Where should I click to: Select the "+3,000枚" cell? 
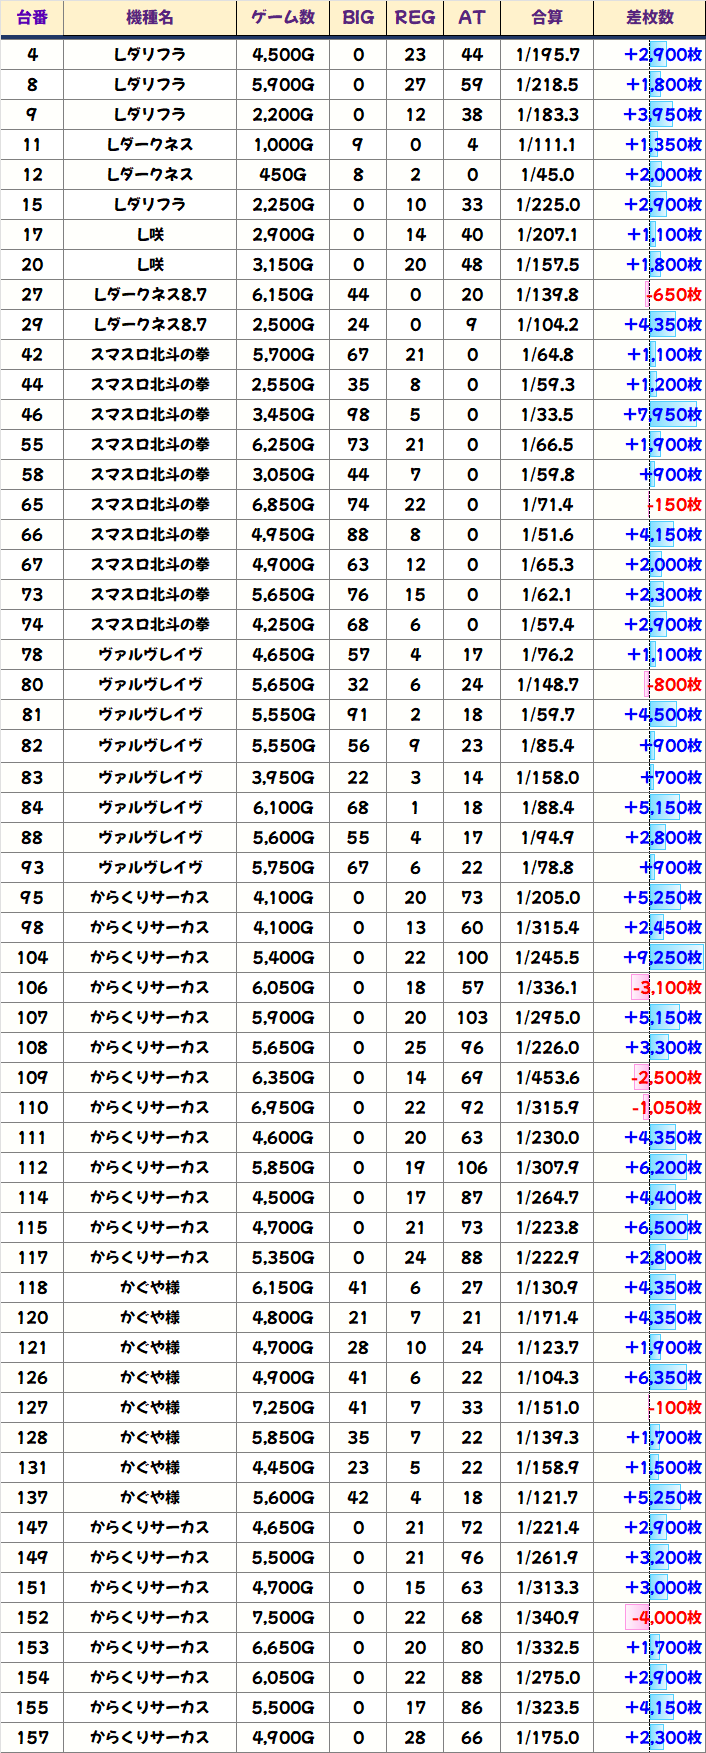pos(650,1588)
